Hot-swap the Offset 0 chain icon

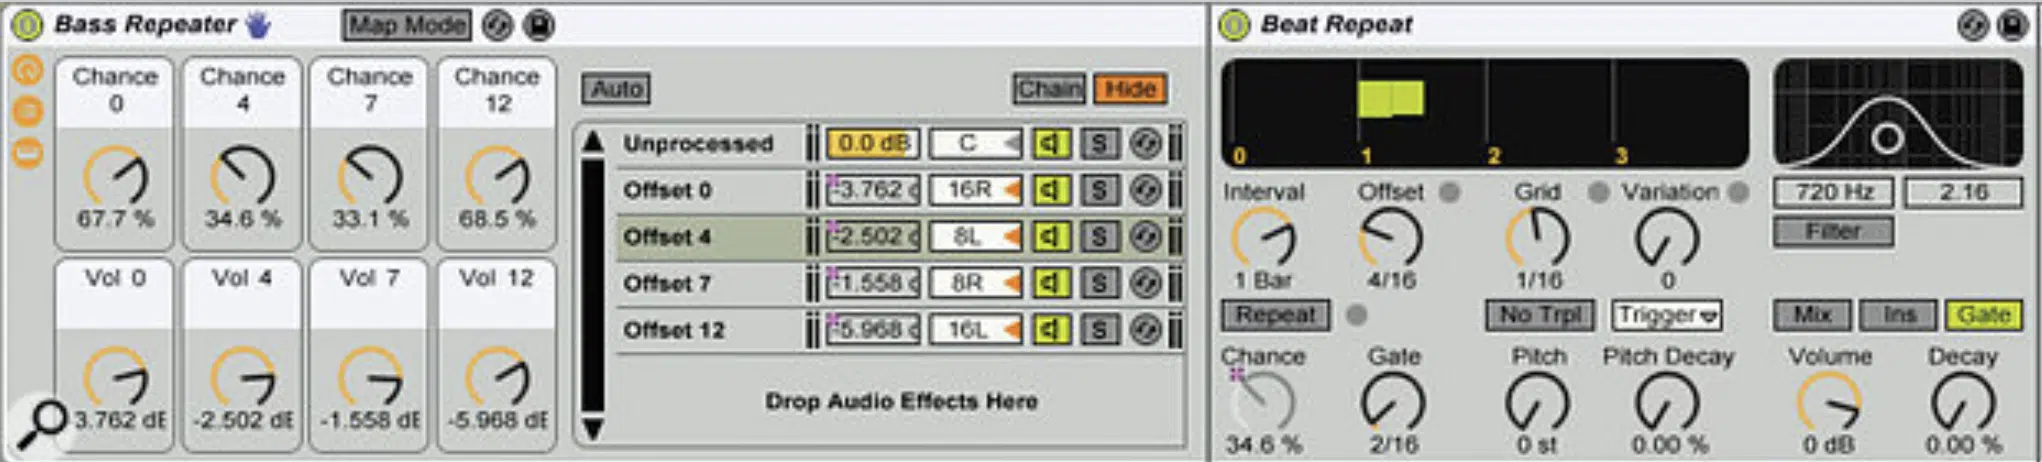(1146, 190)
